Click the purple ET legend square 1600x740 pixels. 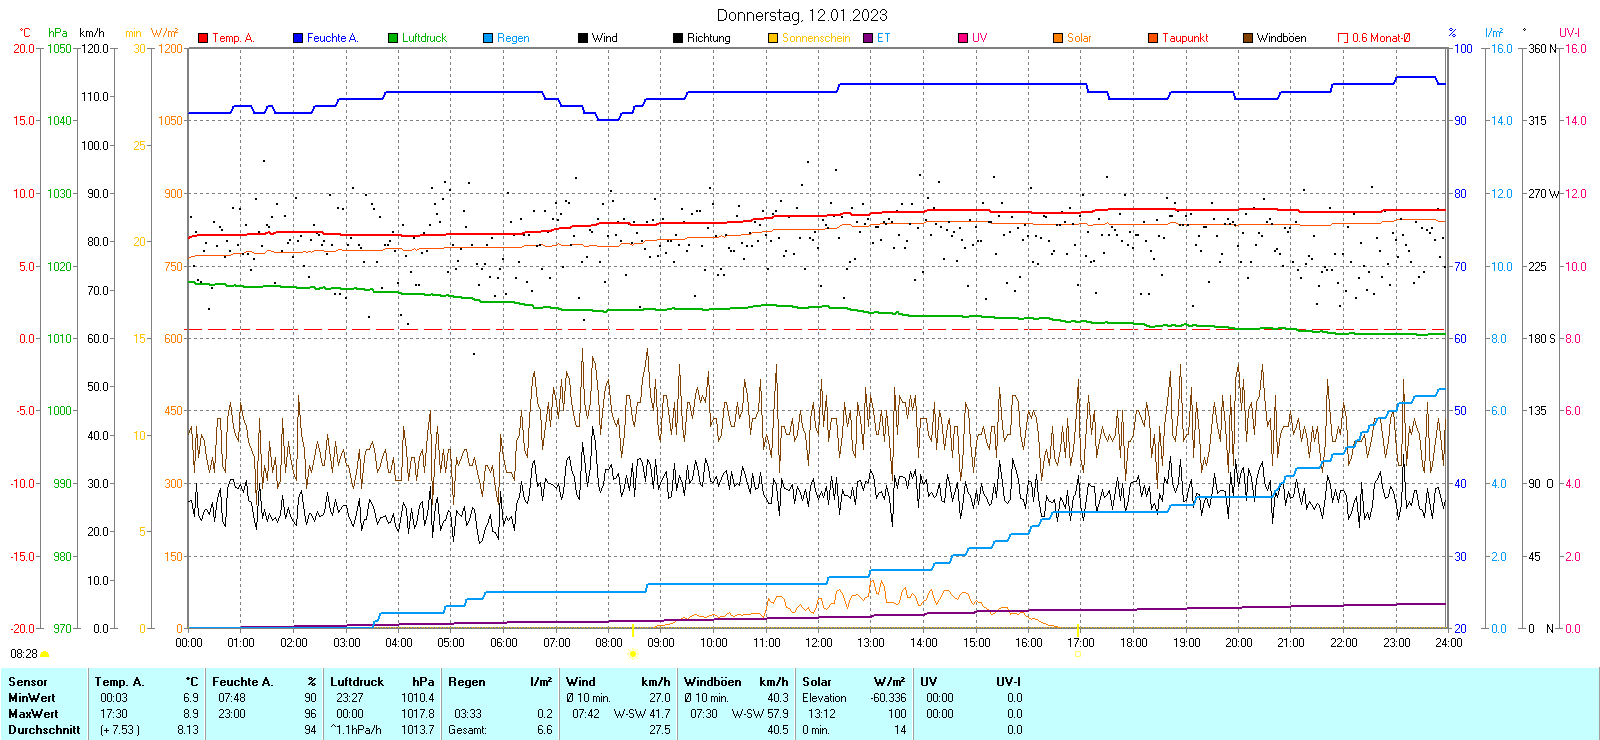[x=868, y=38]
